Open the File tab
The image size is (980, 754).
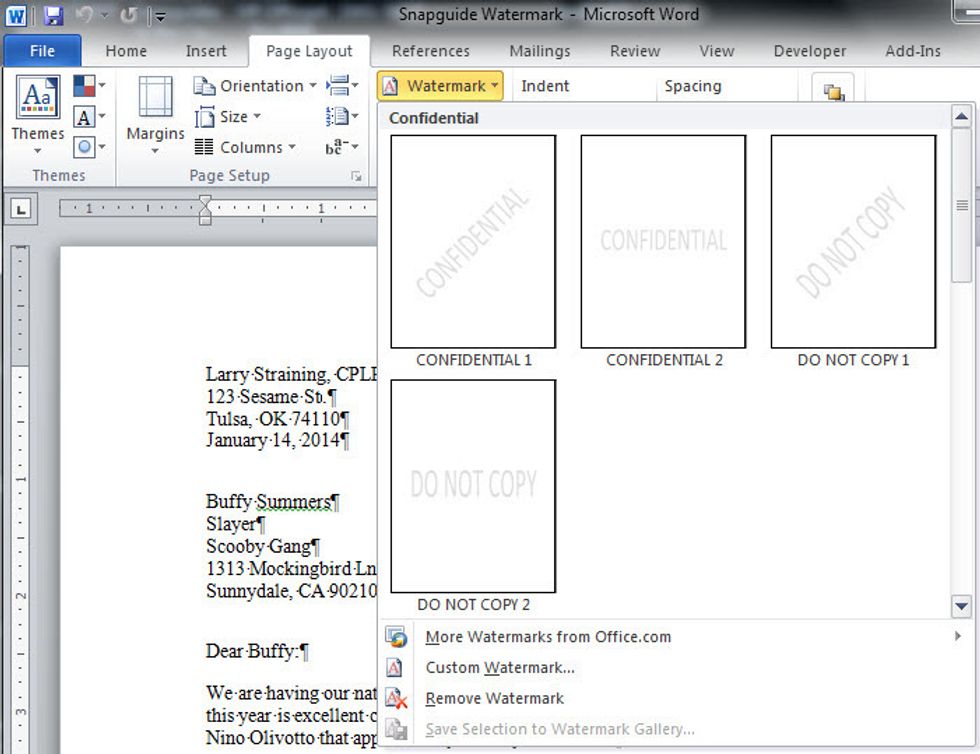(42, 51)
